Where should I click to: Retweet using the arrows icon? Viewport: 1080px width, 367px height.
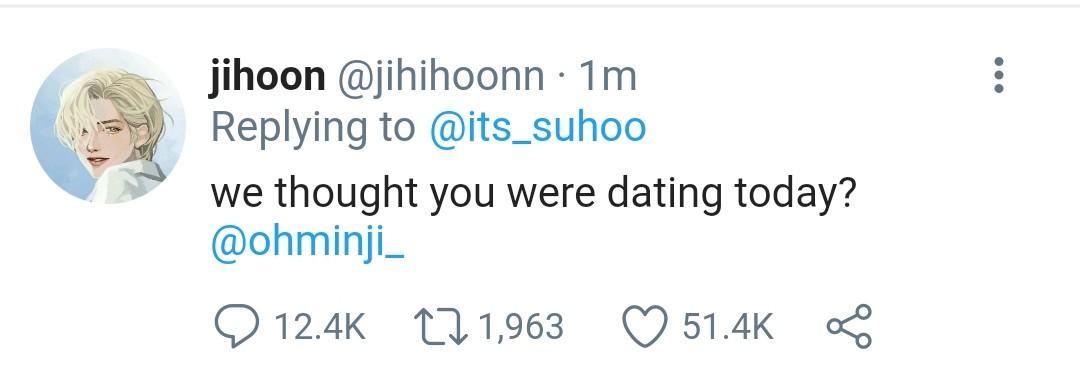(x=440, y=326)
